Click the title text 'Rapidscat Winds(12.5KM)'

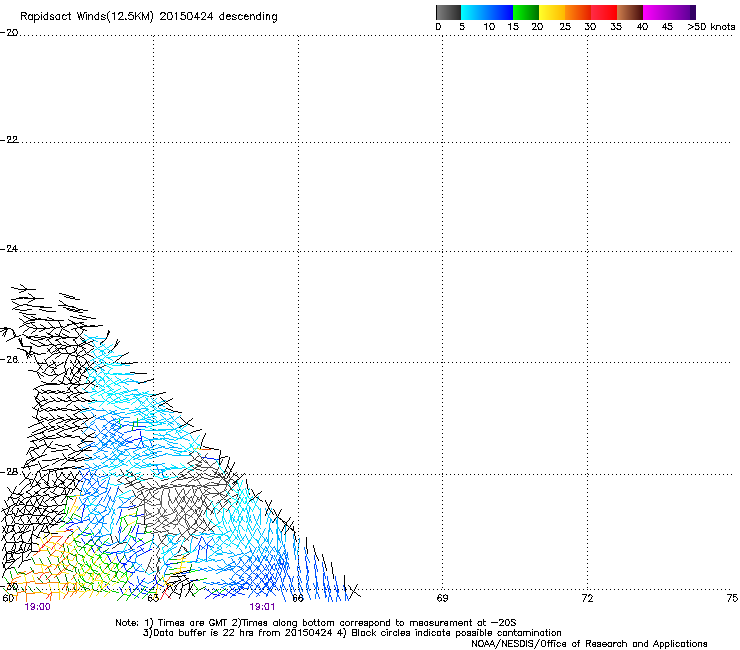click(87, 17)
